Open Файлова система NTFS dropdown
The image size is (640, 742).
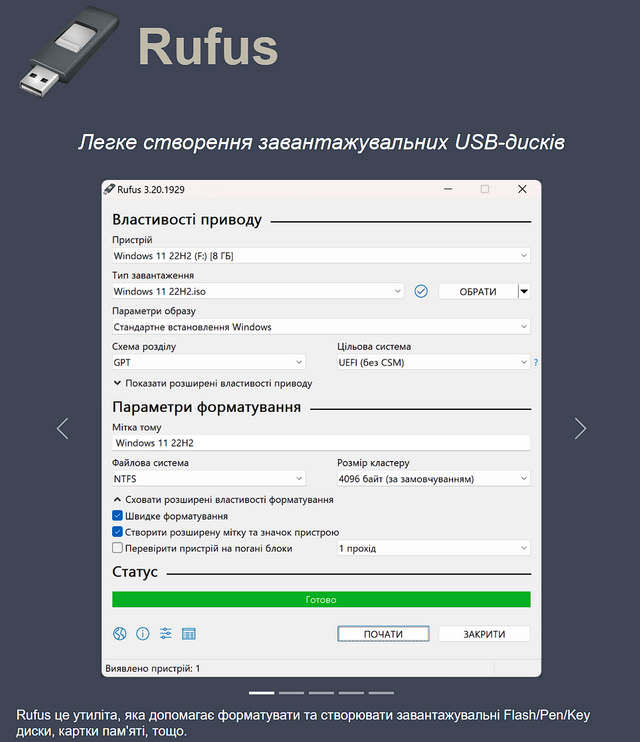click(x=209, y=478)
